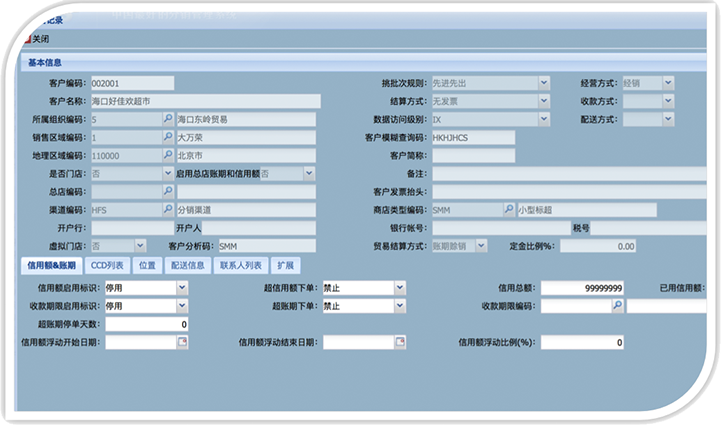Image resolution: width=721 pixels, height=425 pixels.
Task: Click lookup icon for 渠道编码 field
Action: click(167, 210)
